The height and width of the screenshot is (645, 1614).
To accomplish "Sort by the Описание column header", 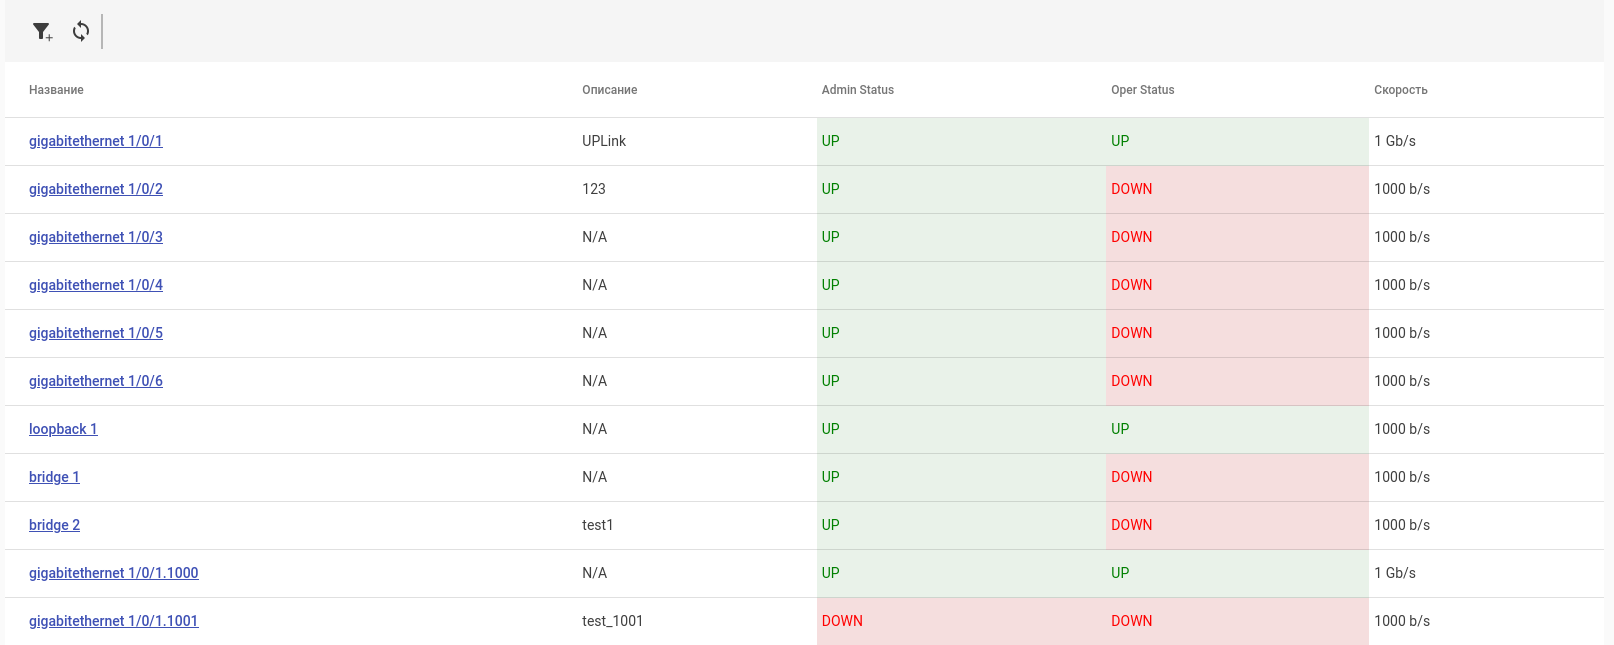I will click(609, 90).
